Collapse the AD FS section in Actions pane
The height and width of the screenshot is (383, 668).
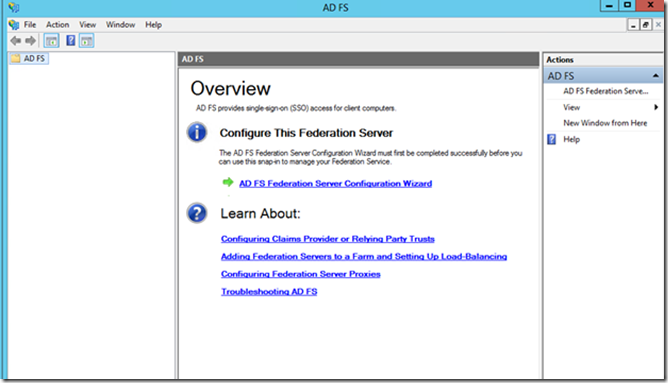click(x=656, y=76)
